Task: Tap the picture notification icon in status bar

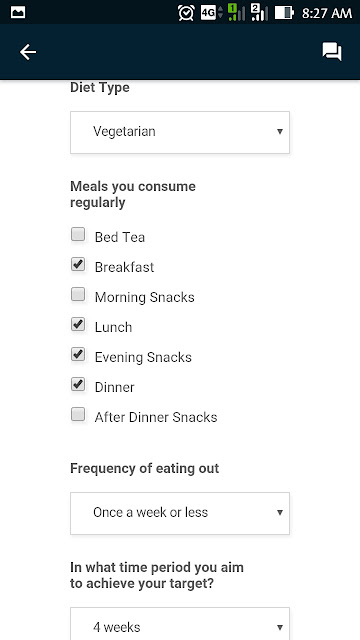Action: 18,12
